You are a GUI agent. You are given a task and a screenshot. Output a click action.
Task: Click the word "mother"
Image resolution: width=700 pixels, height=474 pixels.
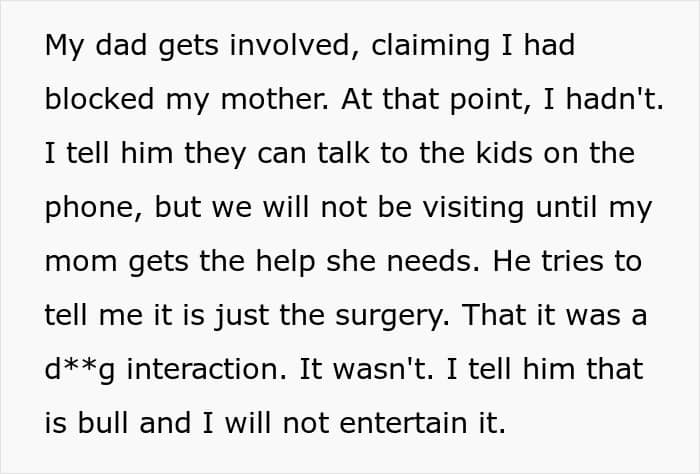click(274, 100)
